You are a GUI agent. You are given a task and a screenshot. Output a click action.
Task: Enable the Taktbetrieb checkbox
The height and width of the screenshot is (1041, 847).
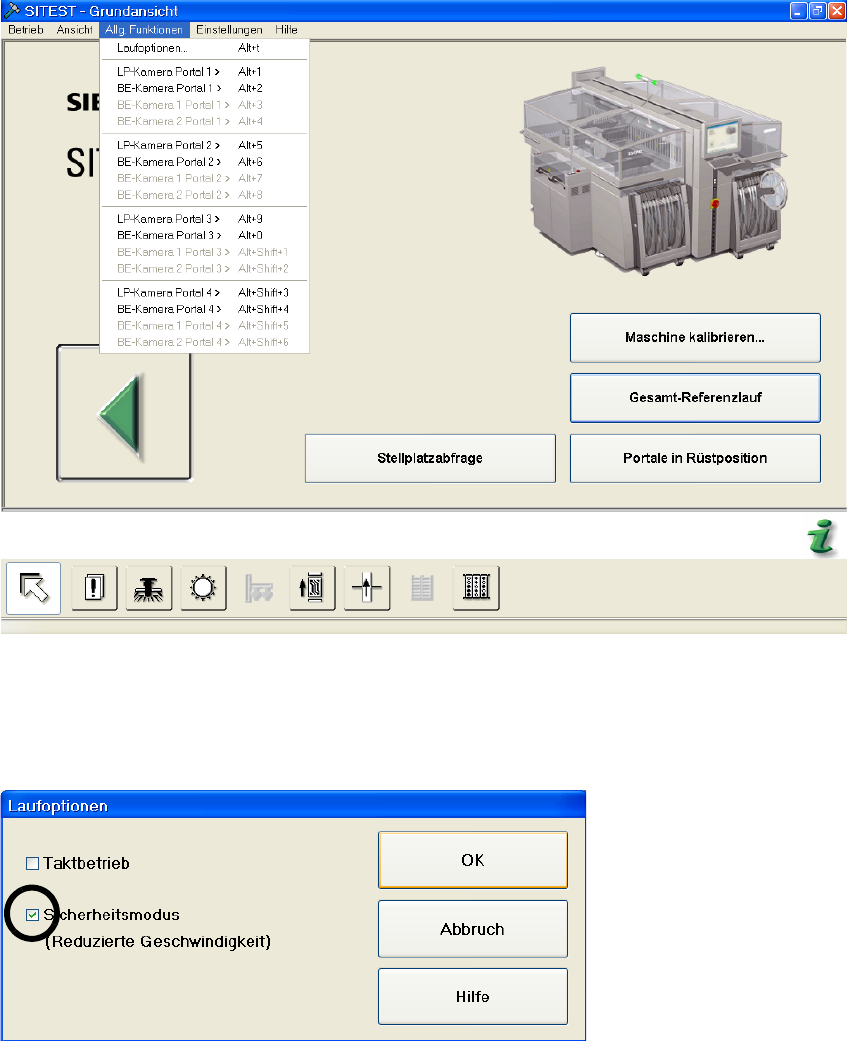(33, 863)
